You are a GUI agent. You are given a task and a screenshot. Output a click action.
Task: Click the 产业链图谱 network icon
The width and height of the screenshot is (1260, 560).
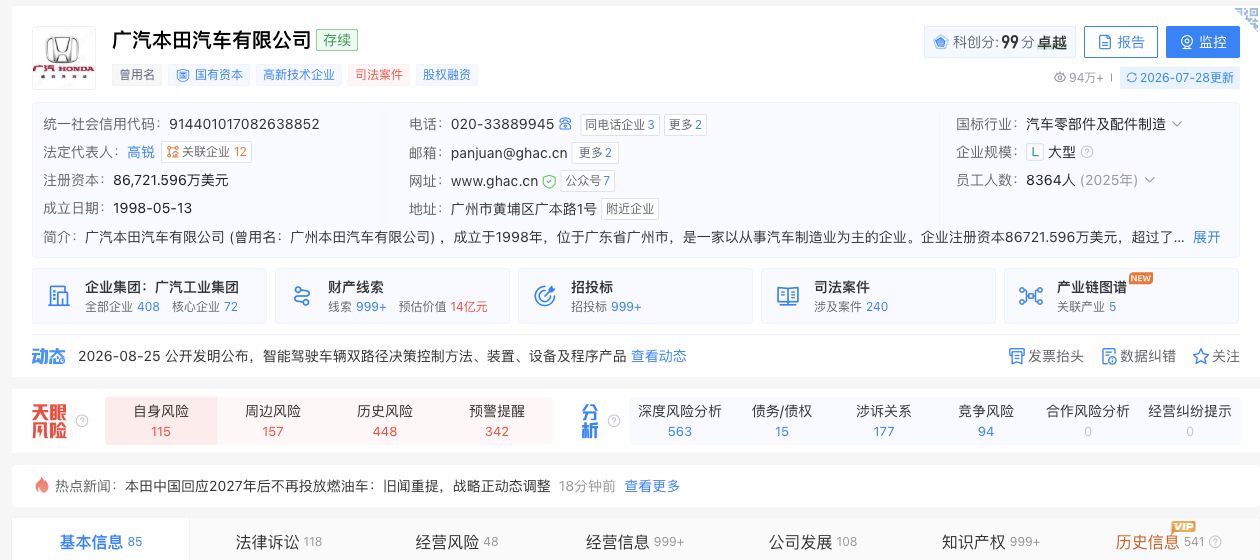(x=1031, y=296)
